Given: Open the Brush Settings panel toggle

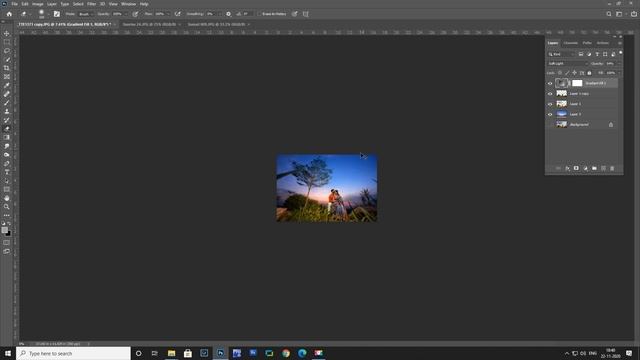Looking at the screenshot, I should click(x=57, y=14).
